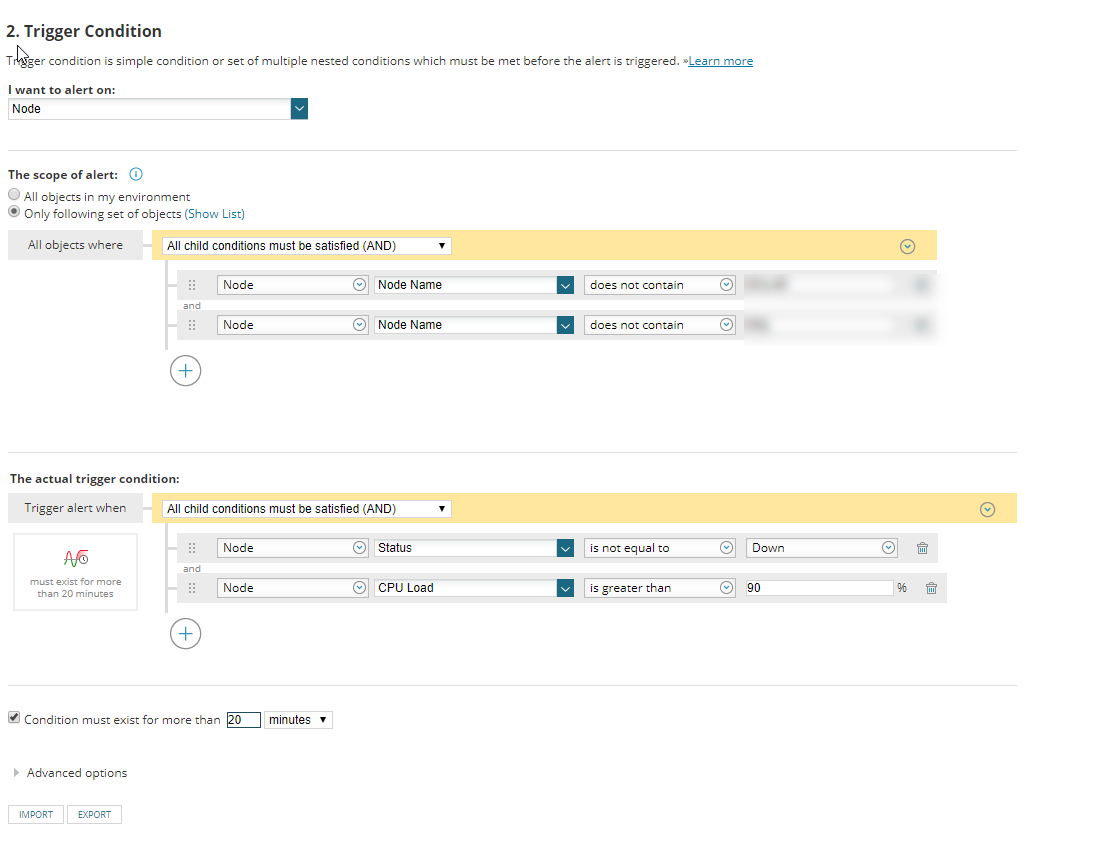The width and height of the screenshot is (1113, 851).
Task: Open the 'I want to alert on' Node dropdown
Action: pos(158,109)
